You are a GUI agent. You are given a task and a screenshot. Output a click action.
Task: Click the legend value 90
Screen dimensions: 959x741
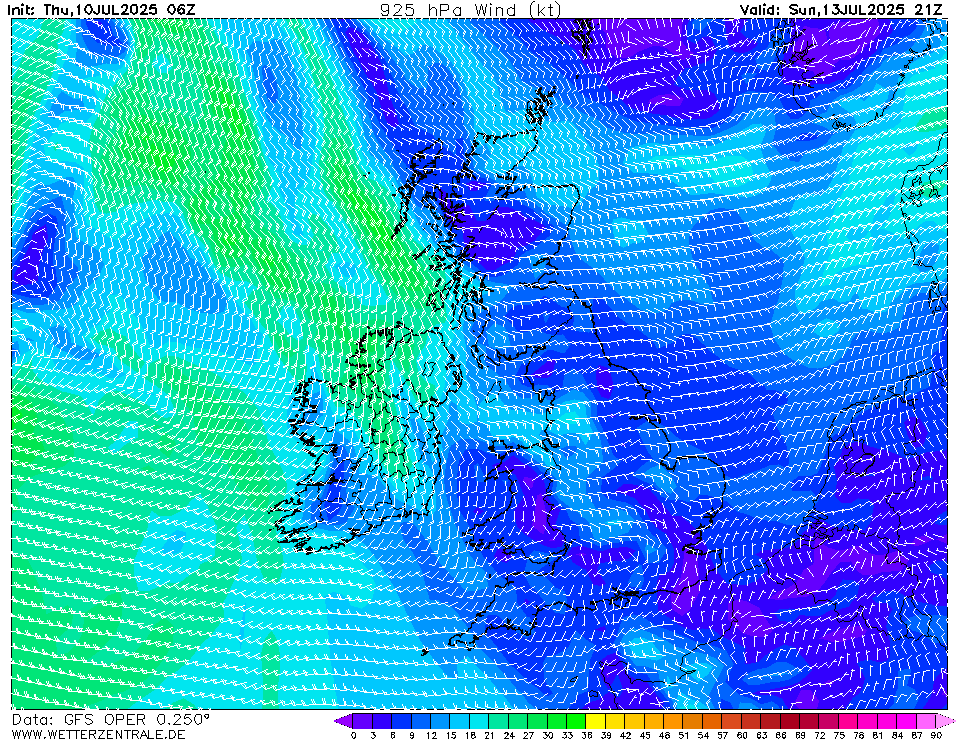[936, 735]
